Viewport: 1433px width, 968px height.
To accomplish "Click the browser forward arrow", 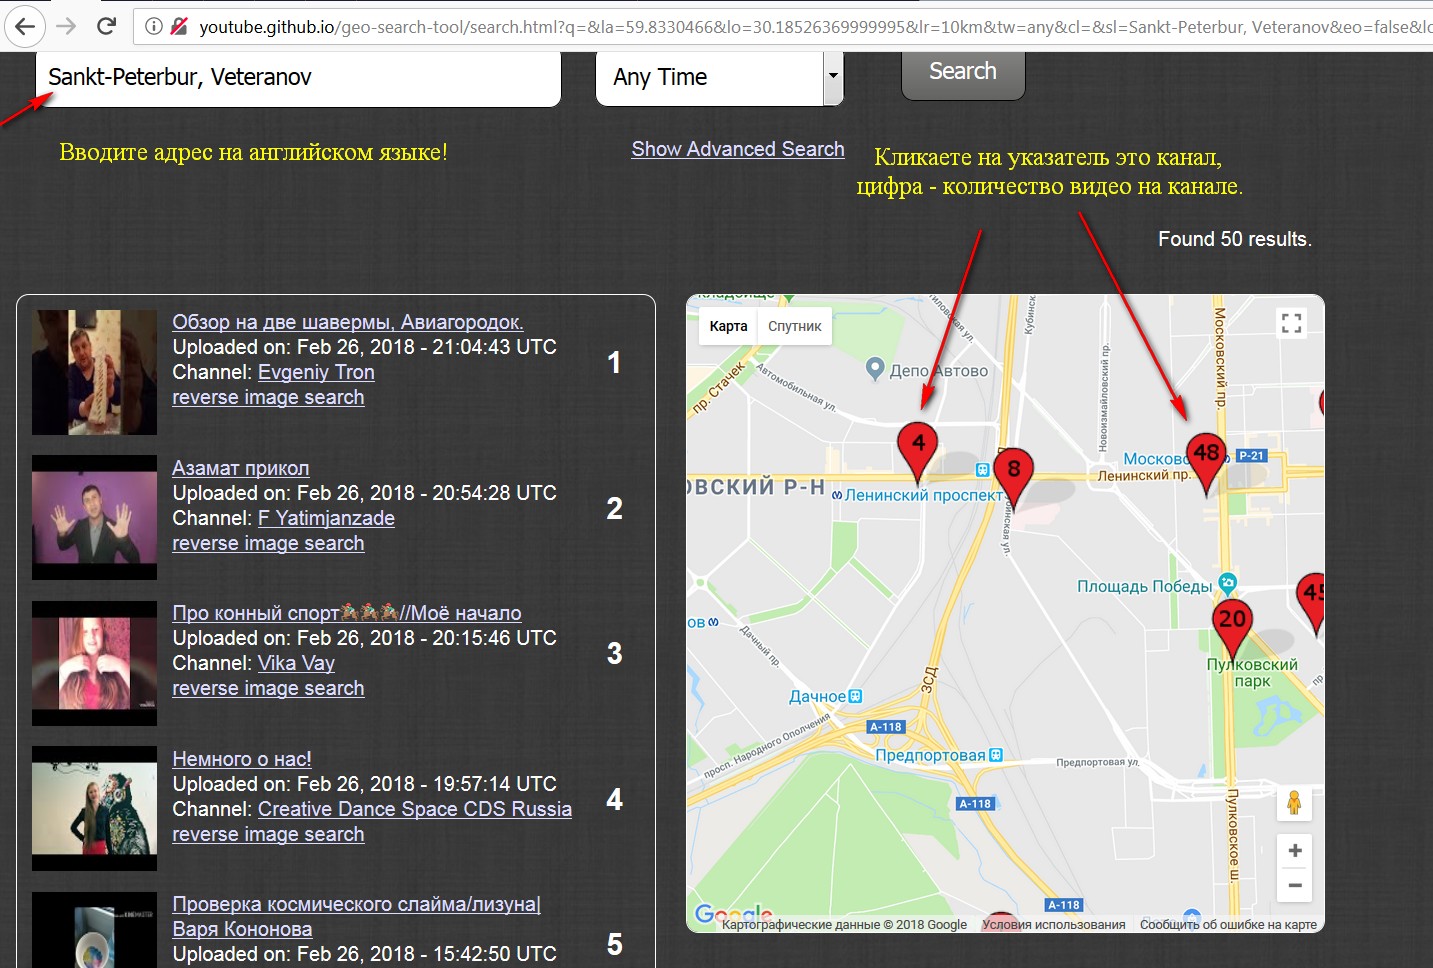I will (66, 26).
